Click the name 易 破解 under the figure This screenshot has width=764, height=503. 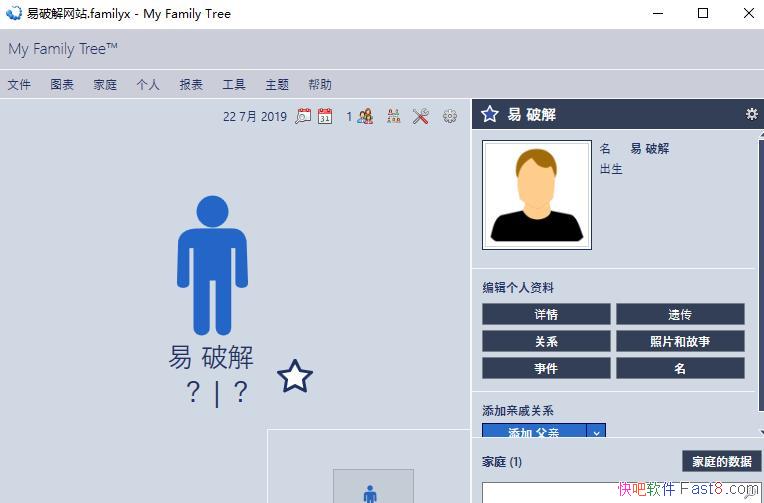point(211,357)
